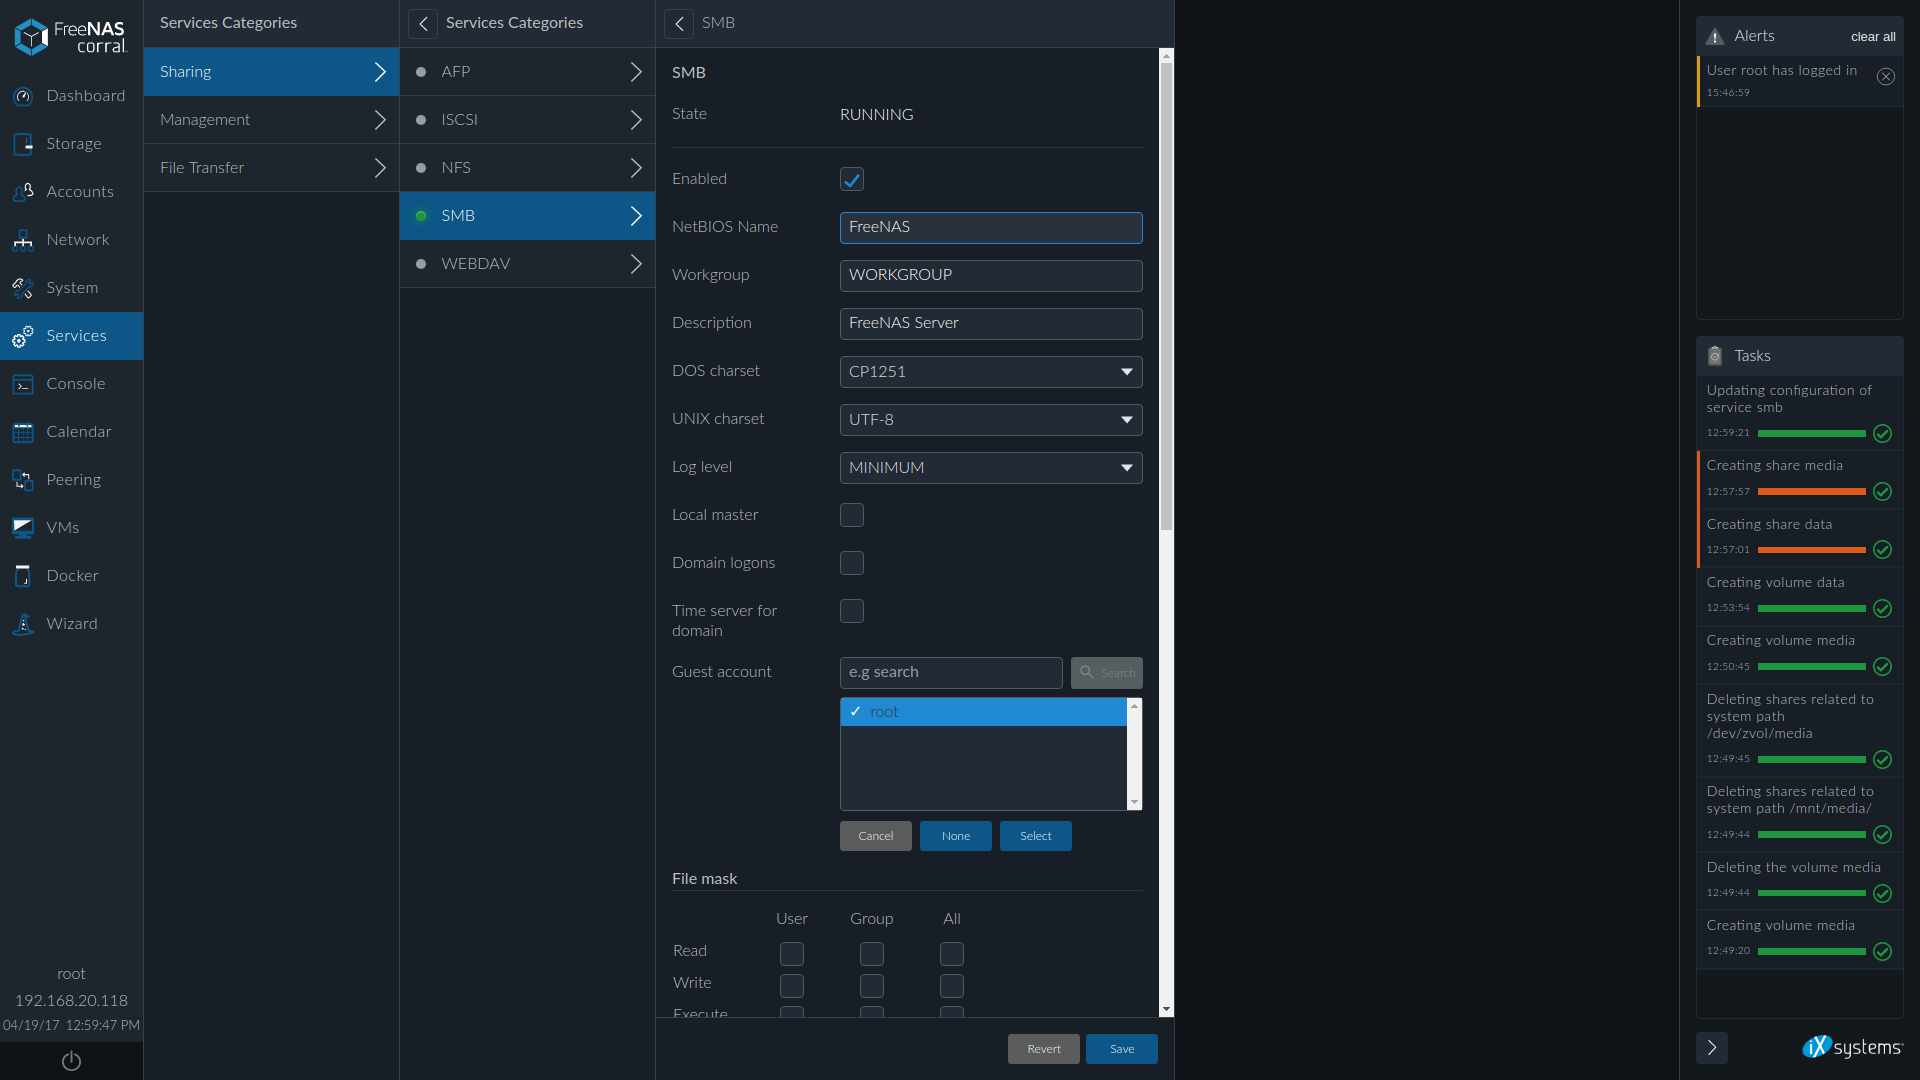The image size is (1920, 1080).
Task: Click the clear all alerts link
Action: [1874, 36]
